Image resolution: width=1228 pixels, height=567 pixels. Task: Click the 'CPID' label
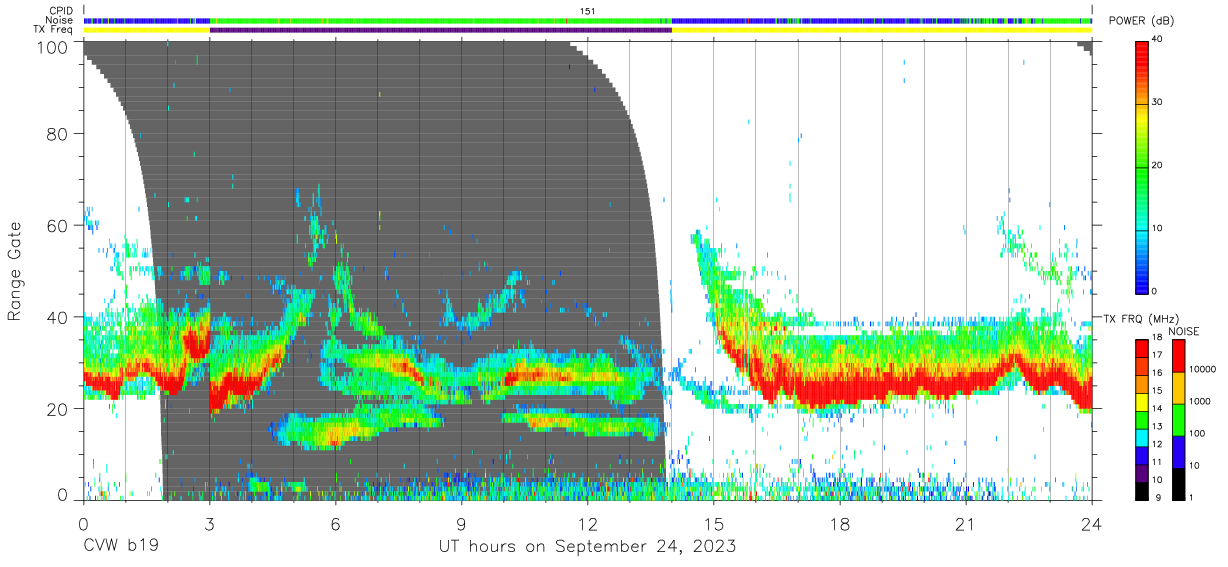point(62,11)
